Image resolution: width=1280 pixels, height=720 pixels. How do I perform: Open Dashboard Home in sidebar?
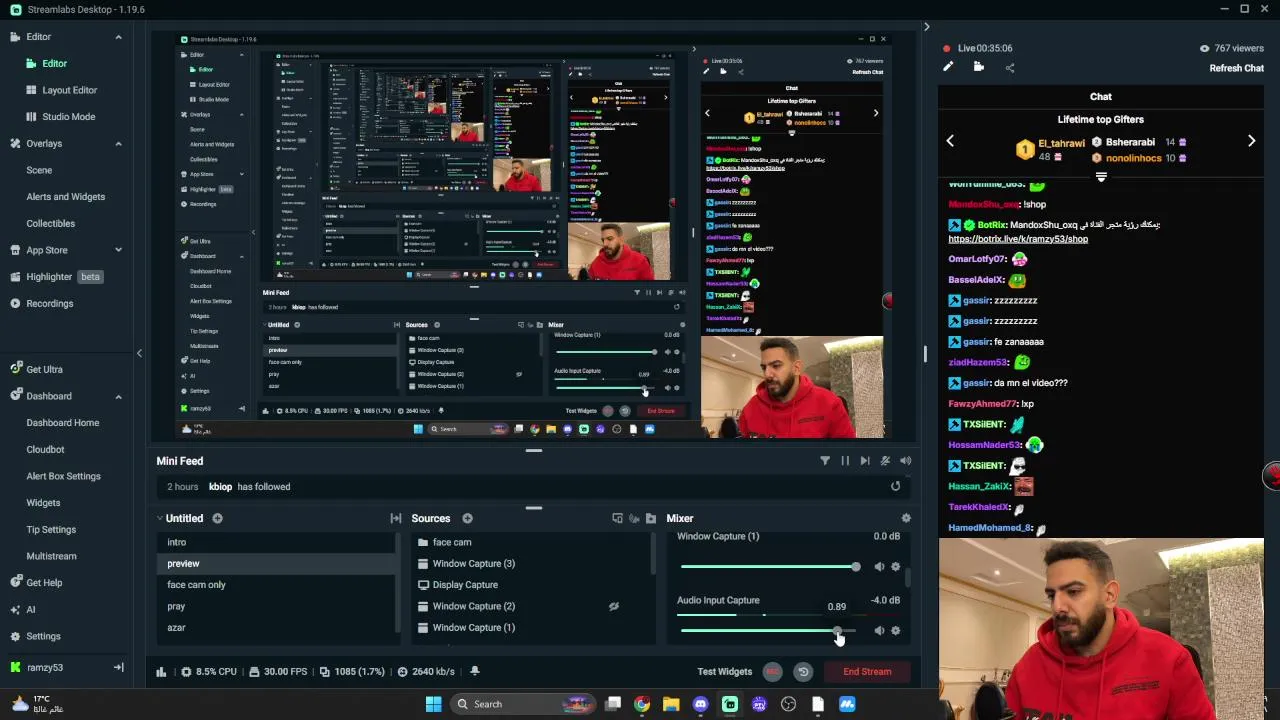coord(62,423)
